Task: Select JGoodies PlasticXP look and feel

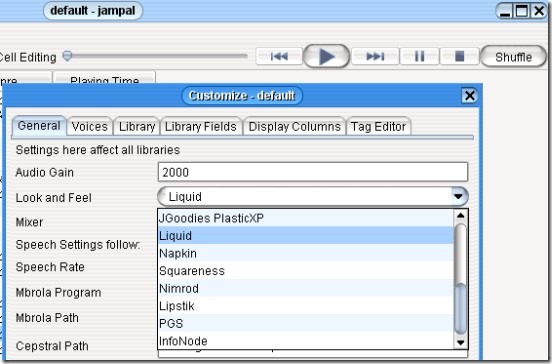Action: click(x=306, y=218)
